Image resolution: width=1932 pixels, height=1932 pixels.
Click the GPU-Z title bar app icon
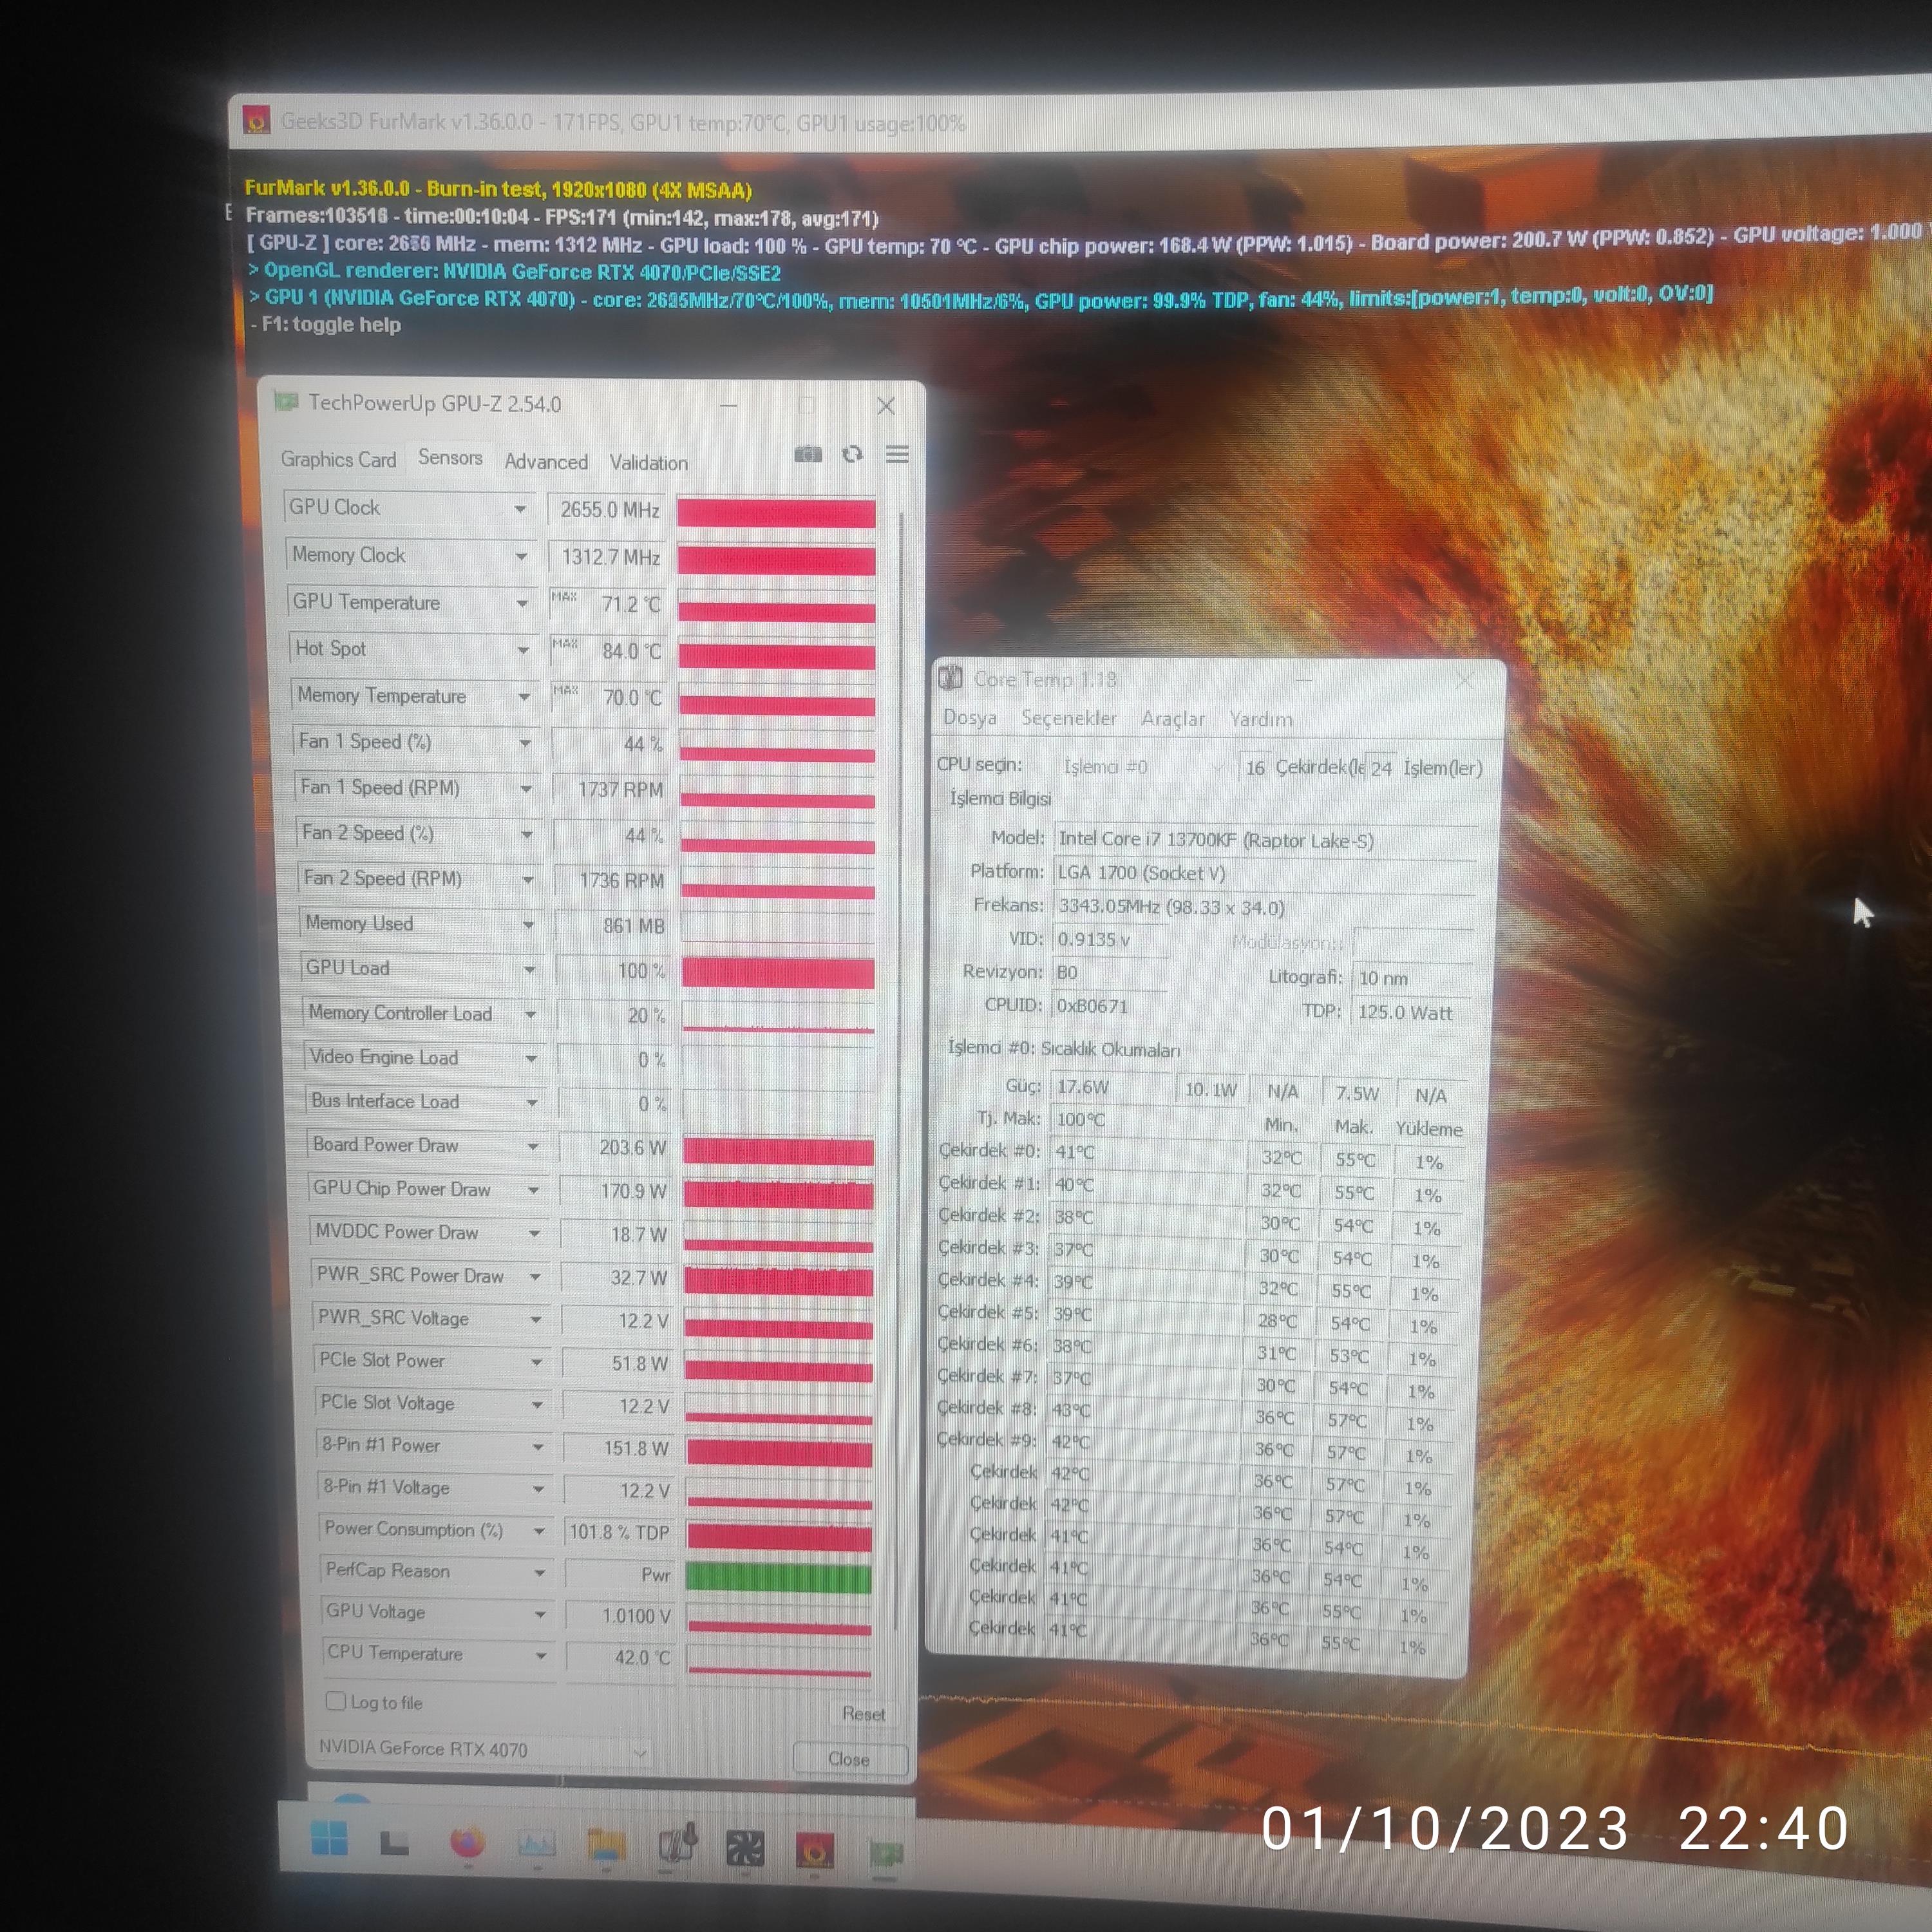(x=287, y=402)
